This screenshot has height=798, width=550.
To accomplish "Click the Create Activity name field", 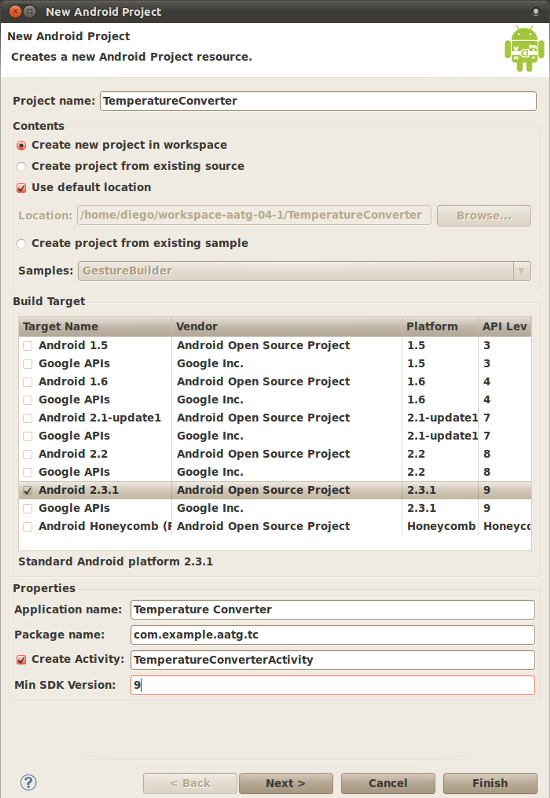I will 332,660.
